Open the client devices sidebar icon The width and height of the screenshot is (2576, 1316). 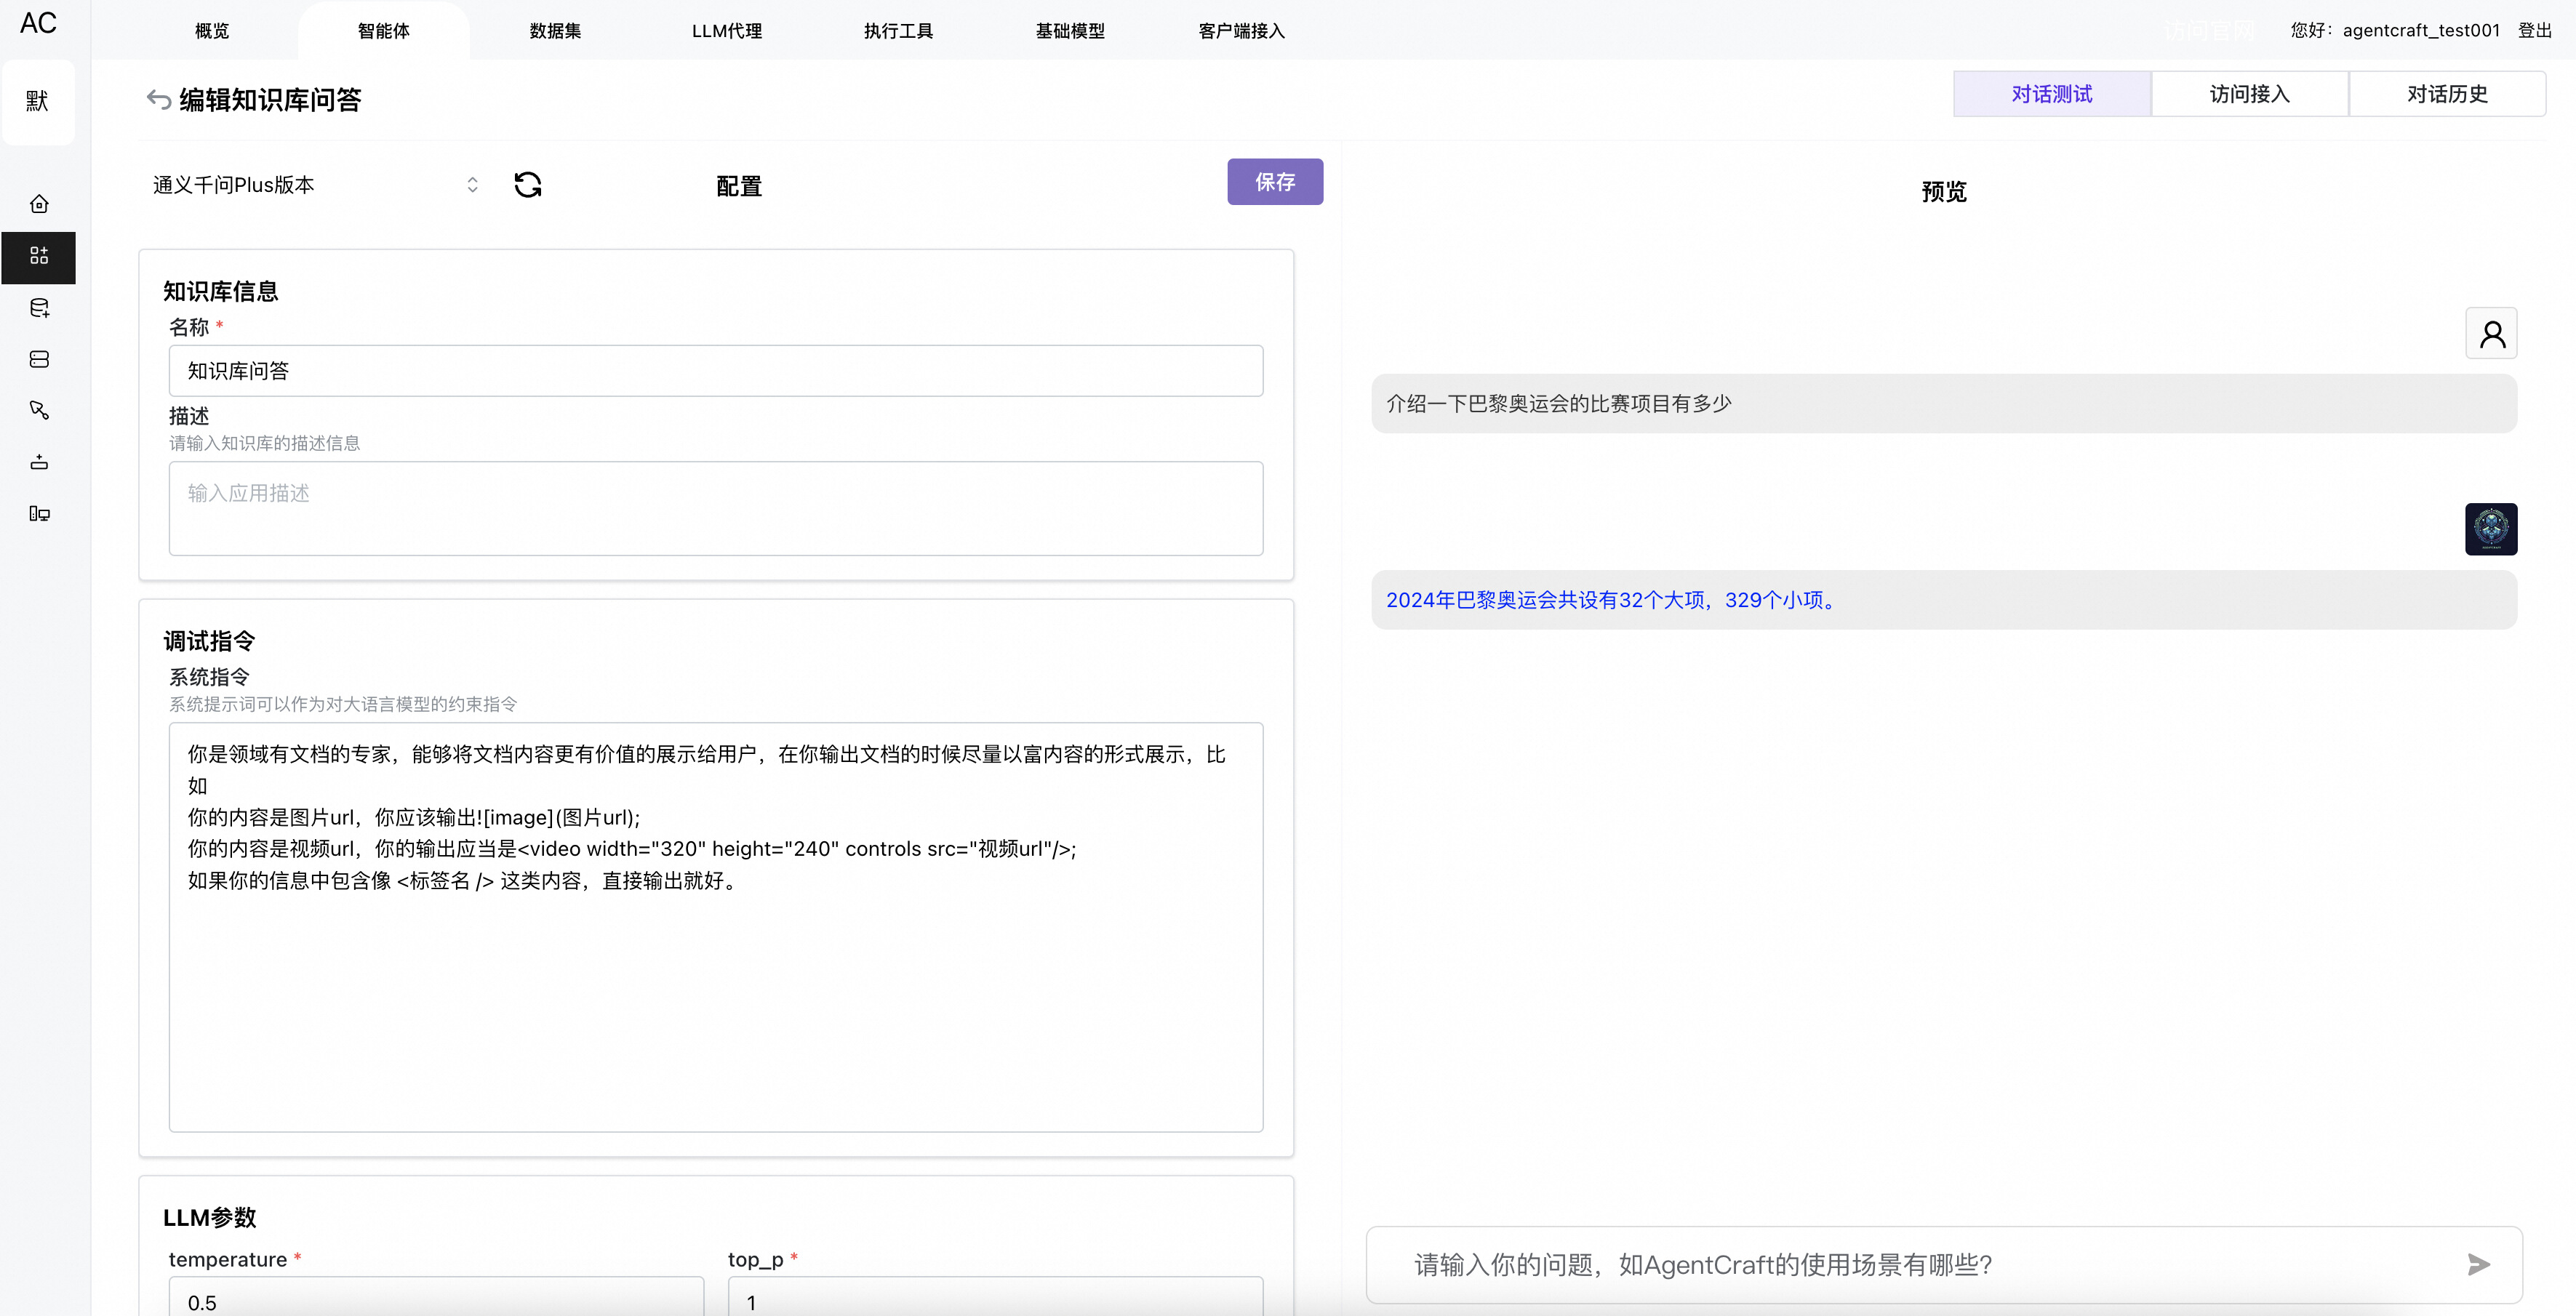(x=39, y=514)
